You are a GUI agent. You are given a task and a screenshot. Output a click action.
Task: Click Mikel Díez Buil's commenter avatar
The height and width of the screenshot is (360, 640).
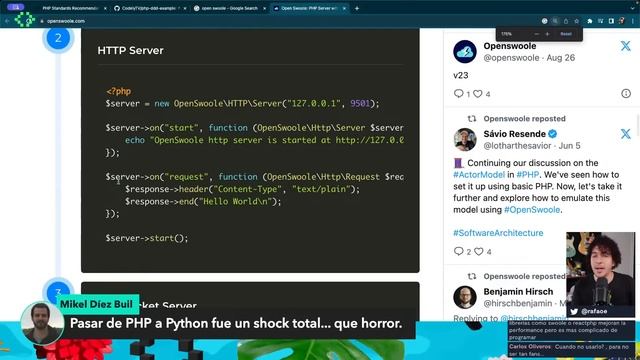pos(42,324)
